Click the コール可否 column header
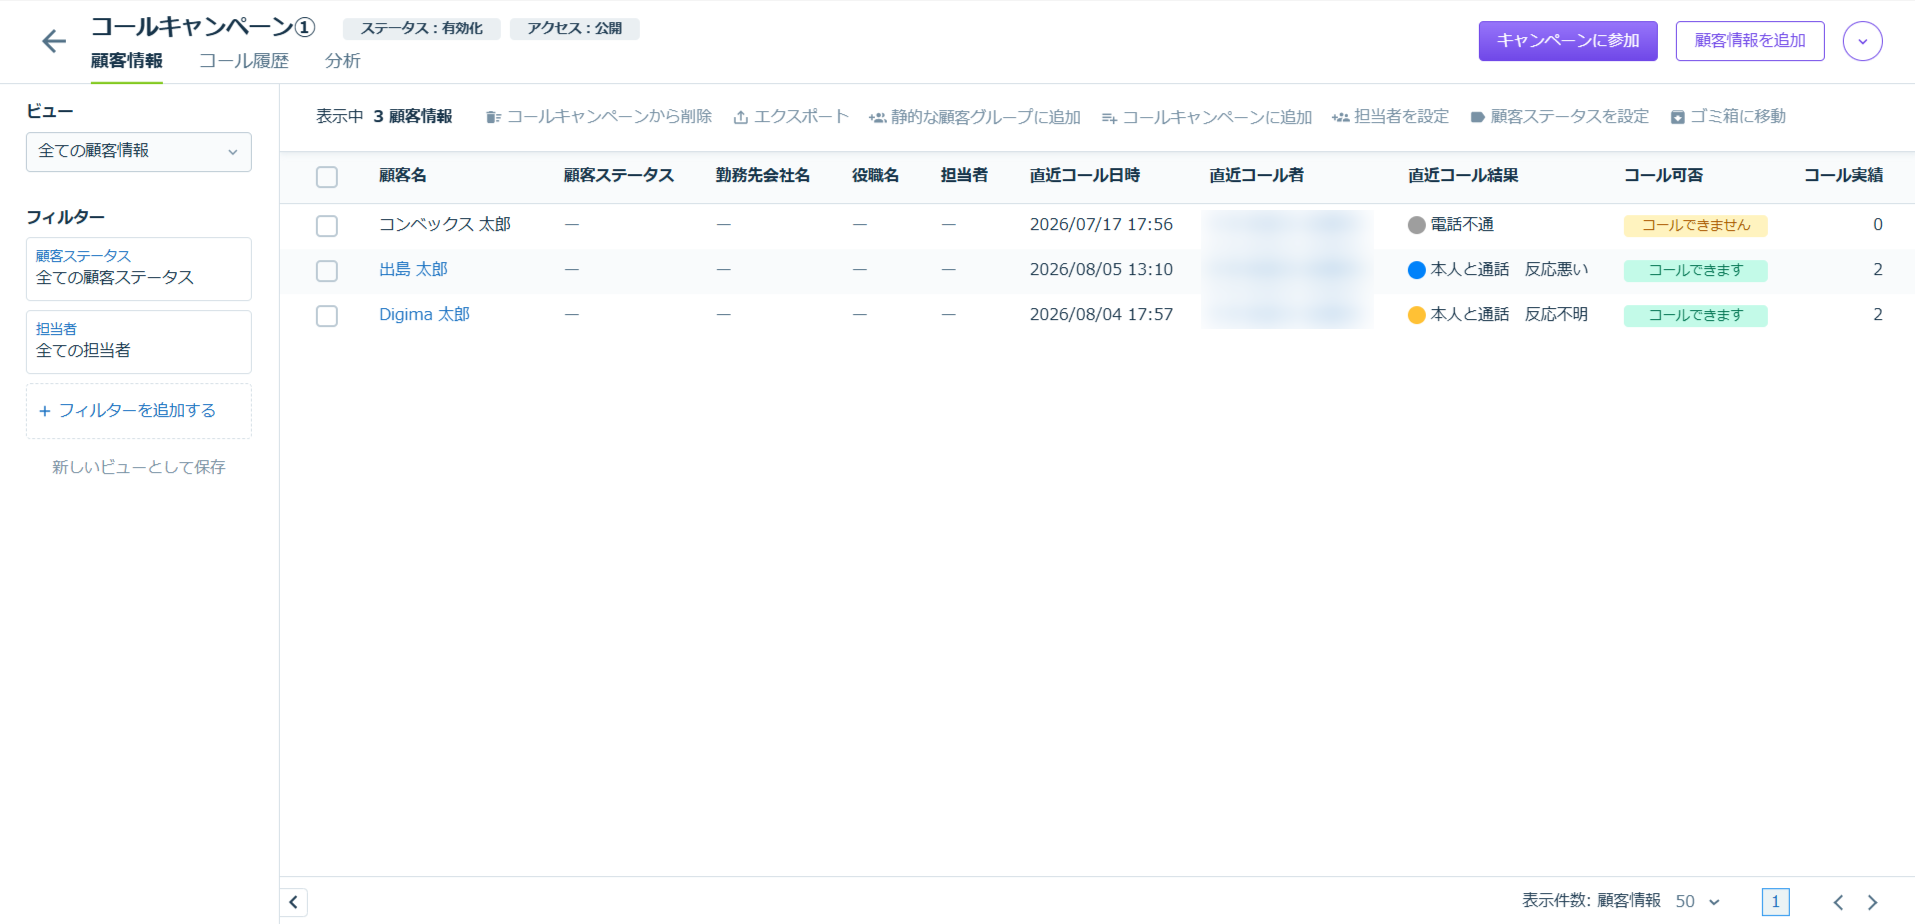The image size is (1915, 924). click(x=1663, y=176)
